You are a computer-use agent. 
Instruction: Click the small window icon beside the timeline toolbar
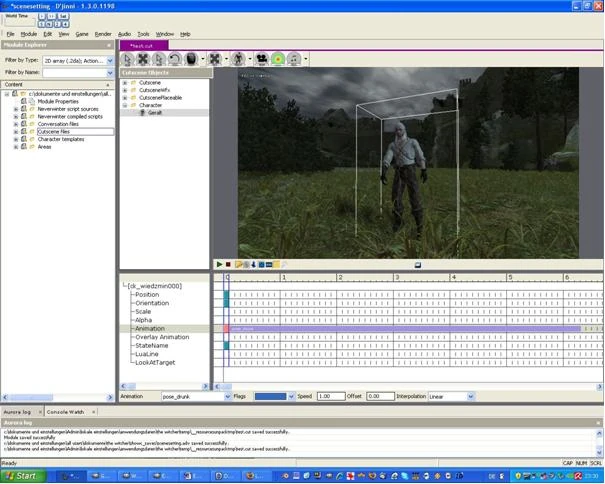(417, 265)
